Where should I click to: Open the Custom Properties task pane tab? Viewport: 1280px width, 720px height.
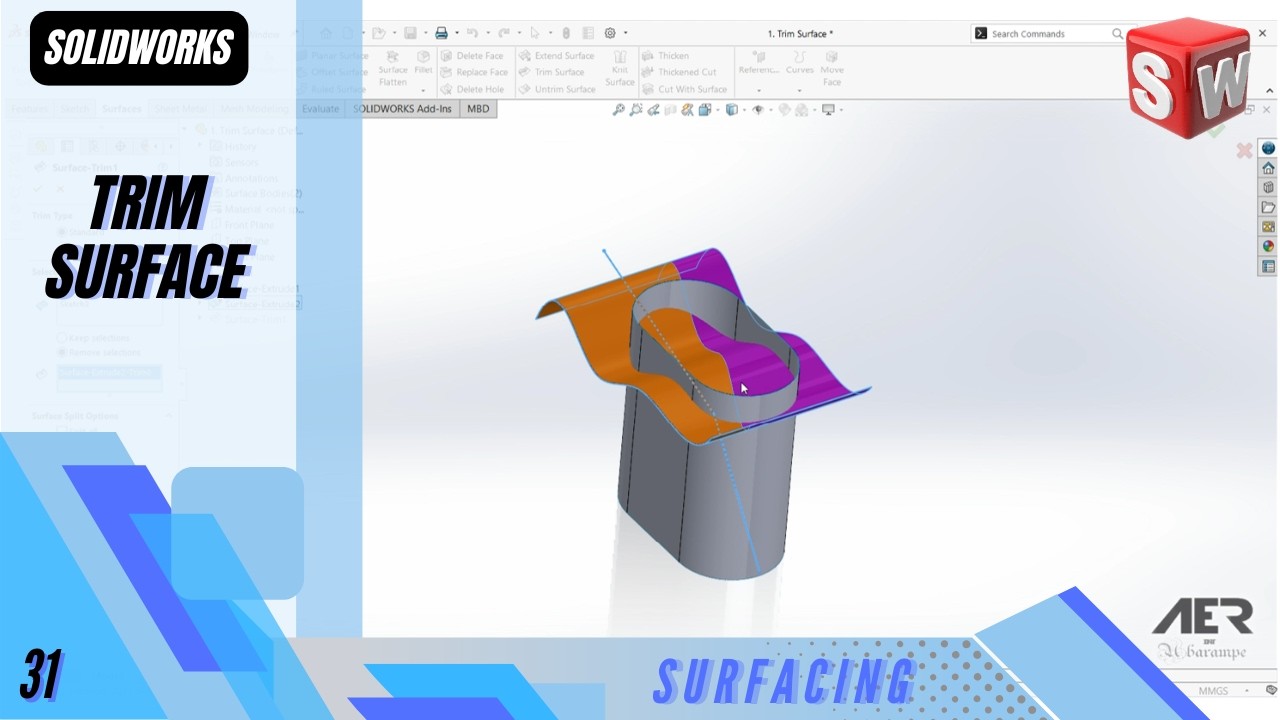[x=1268, y=267]
